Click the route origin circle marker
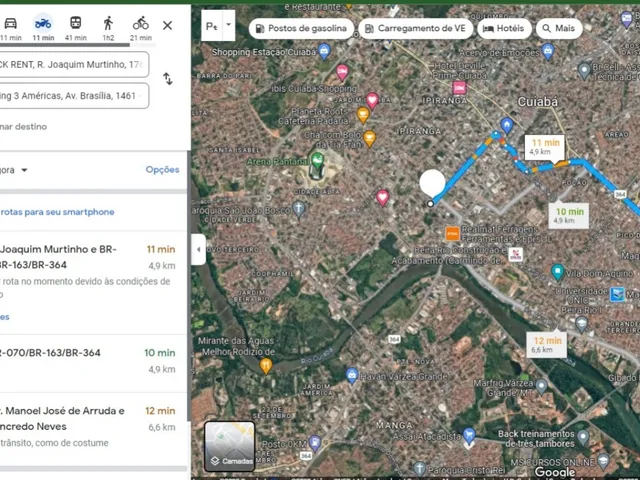 [430, 203]
